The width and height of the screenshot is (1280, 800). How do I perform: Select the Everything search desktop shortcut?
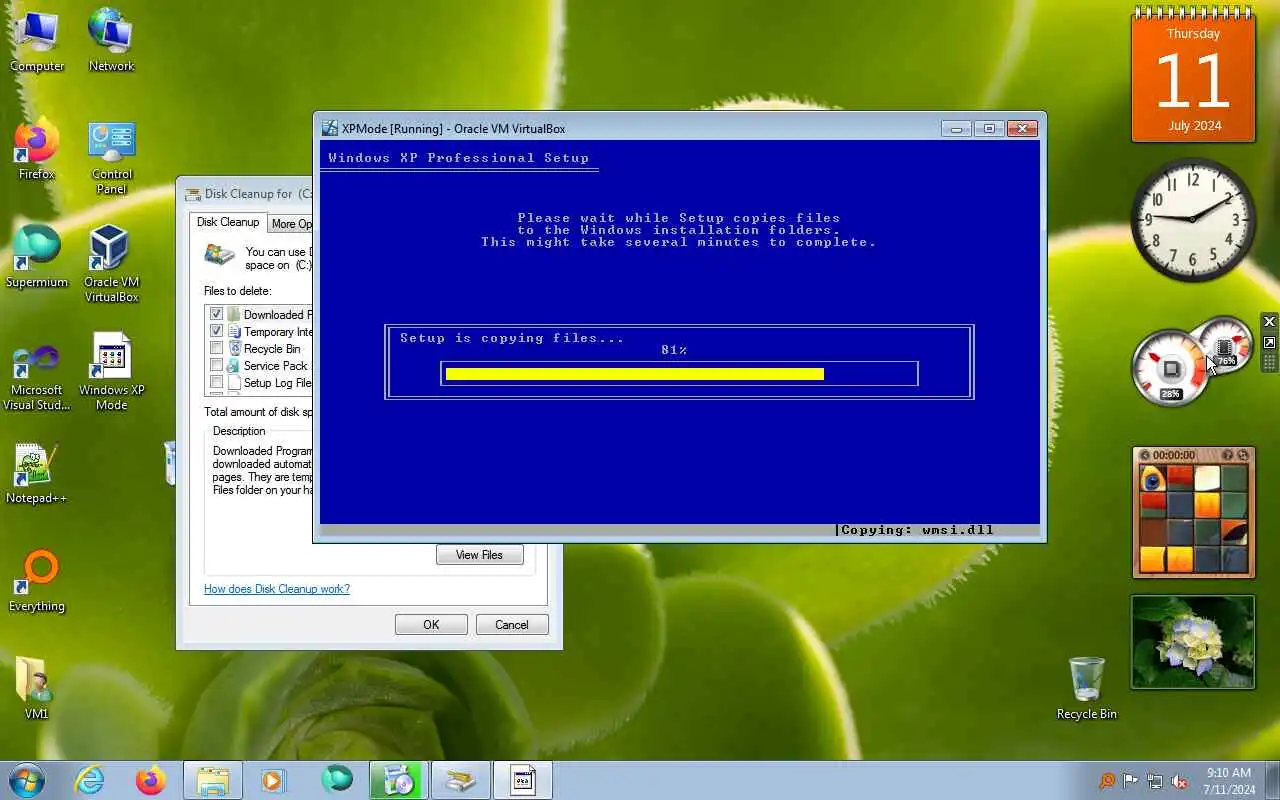37,582
